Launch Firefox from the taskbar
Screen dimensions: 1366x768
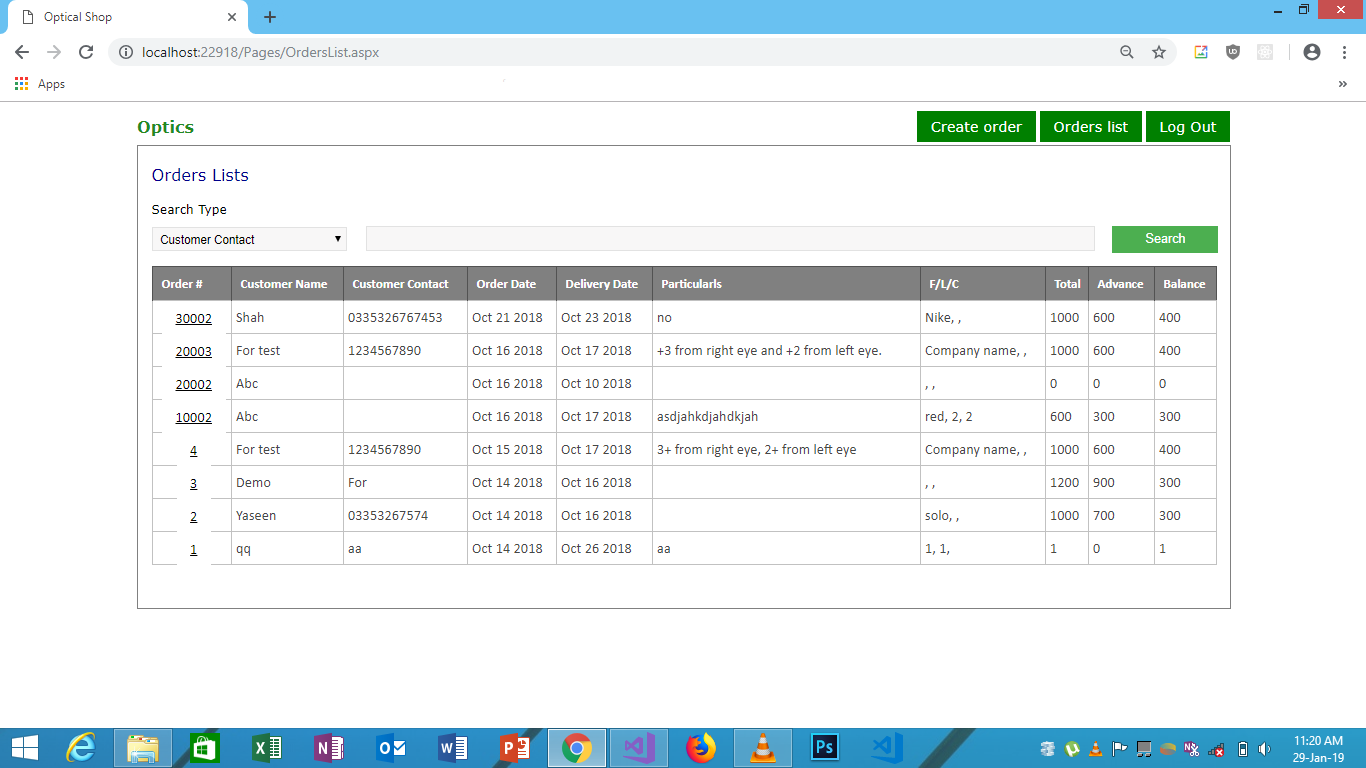(702, 748)
